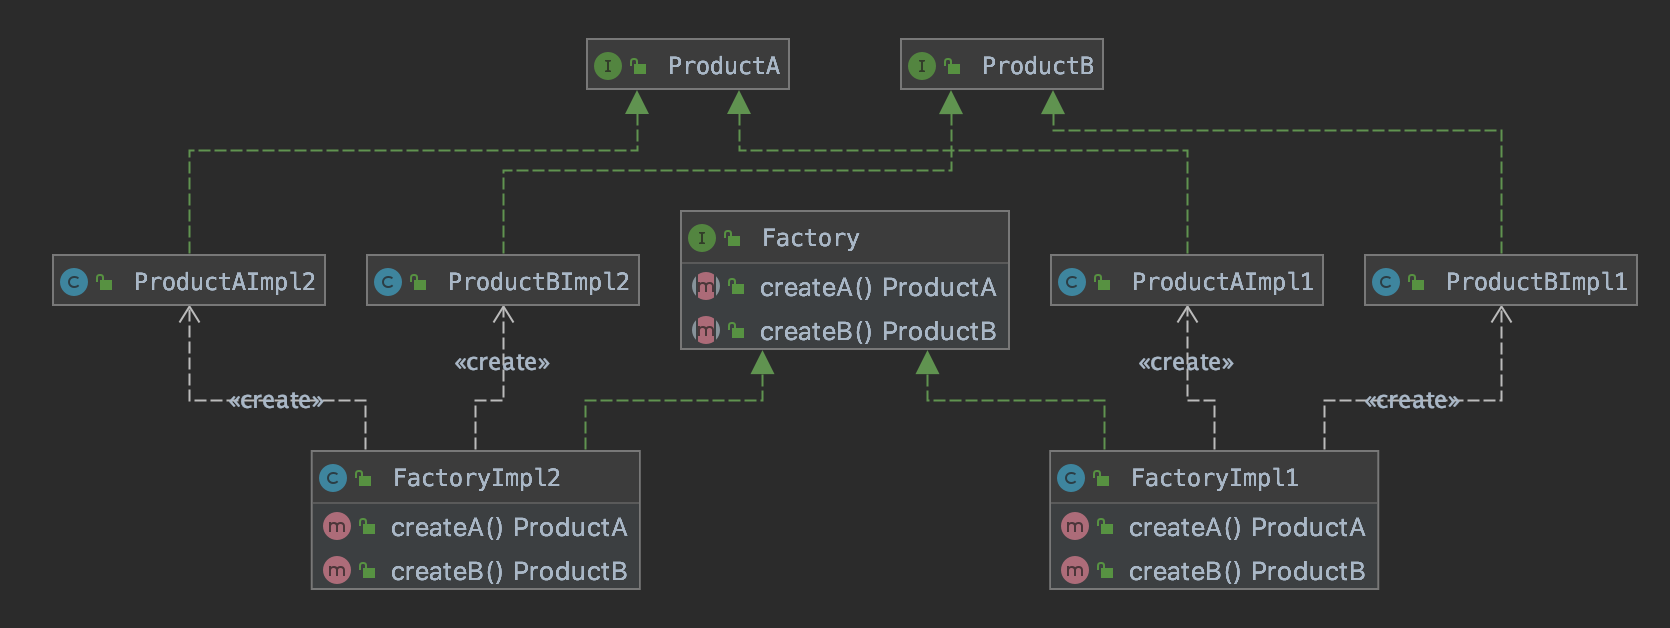Select the ProductAImpl2 class name
Image resolution: width=1670 pixels, height=628 pixels.
tap(225, 282)
